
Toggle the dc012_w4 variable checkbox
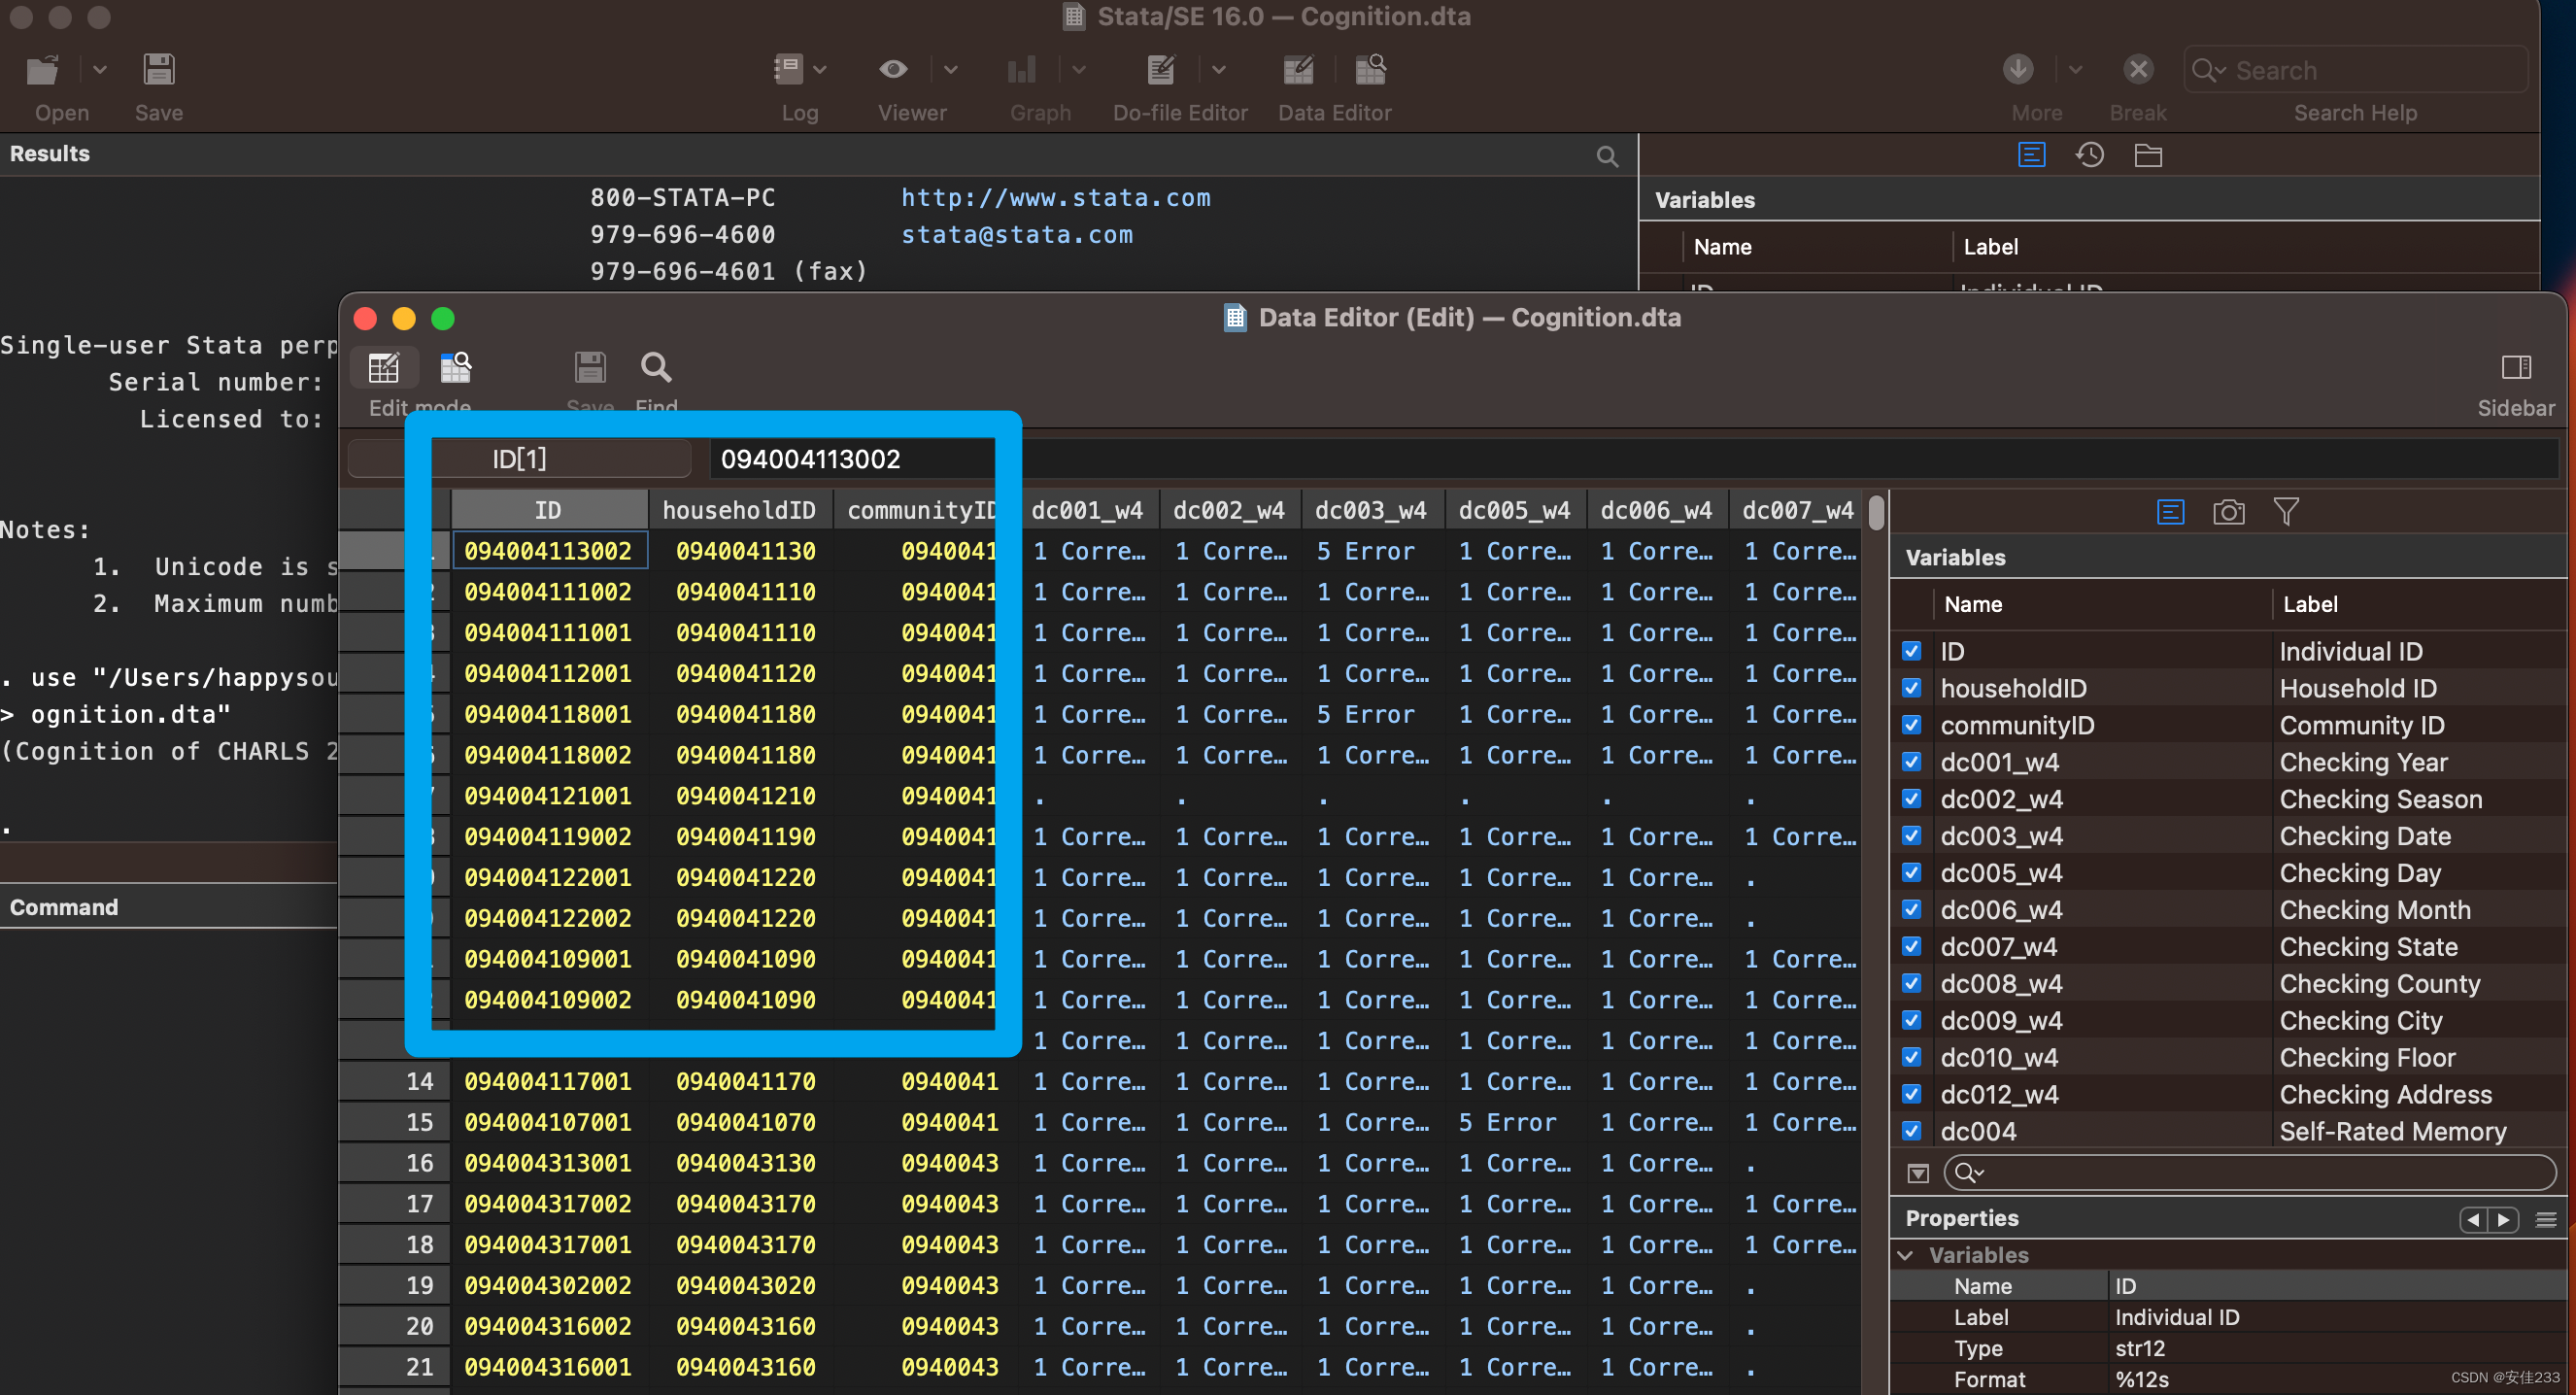point(1911,1094)
